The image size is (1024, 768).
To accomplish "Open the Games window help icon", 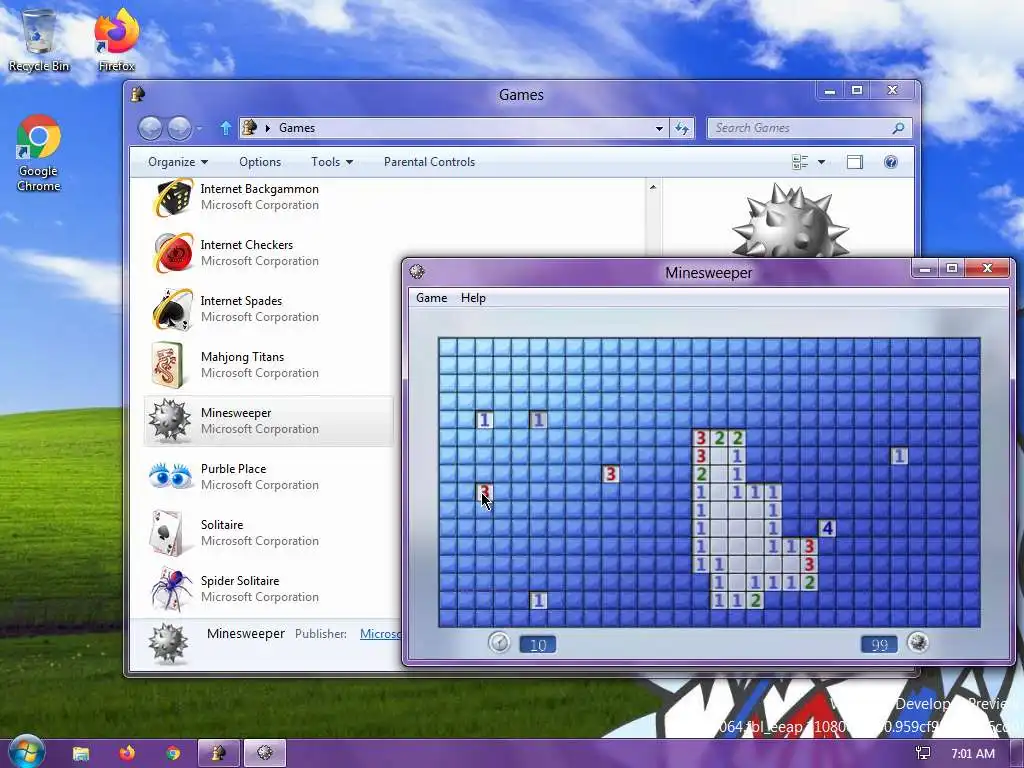I will [891, 162].
